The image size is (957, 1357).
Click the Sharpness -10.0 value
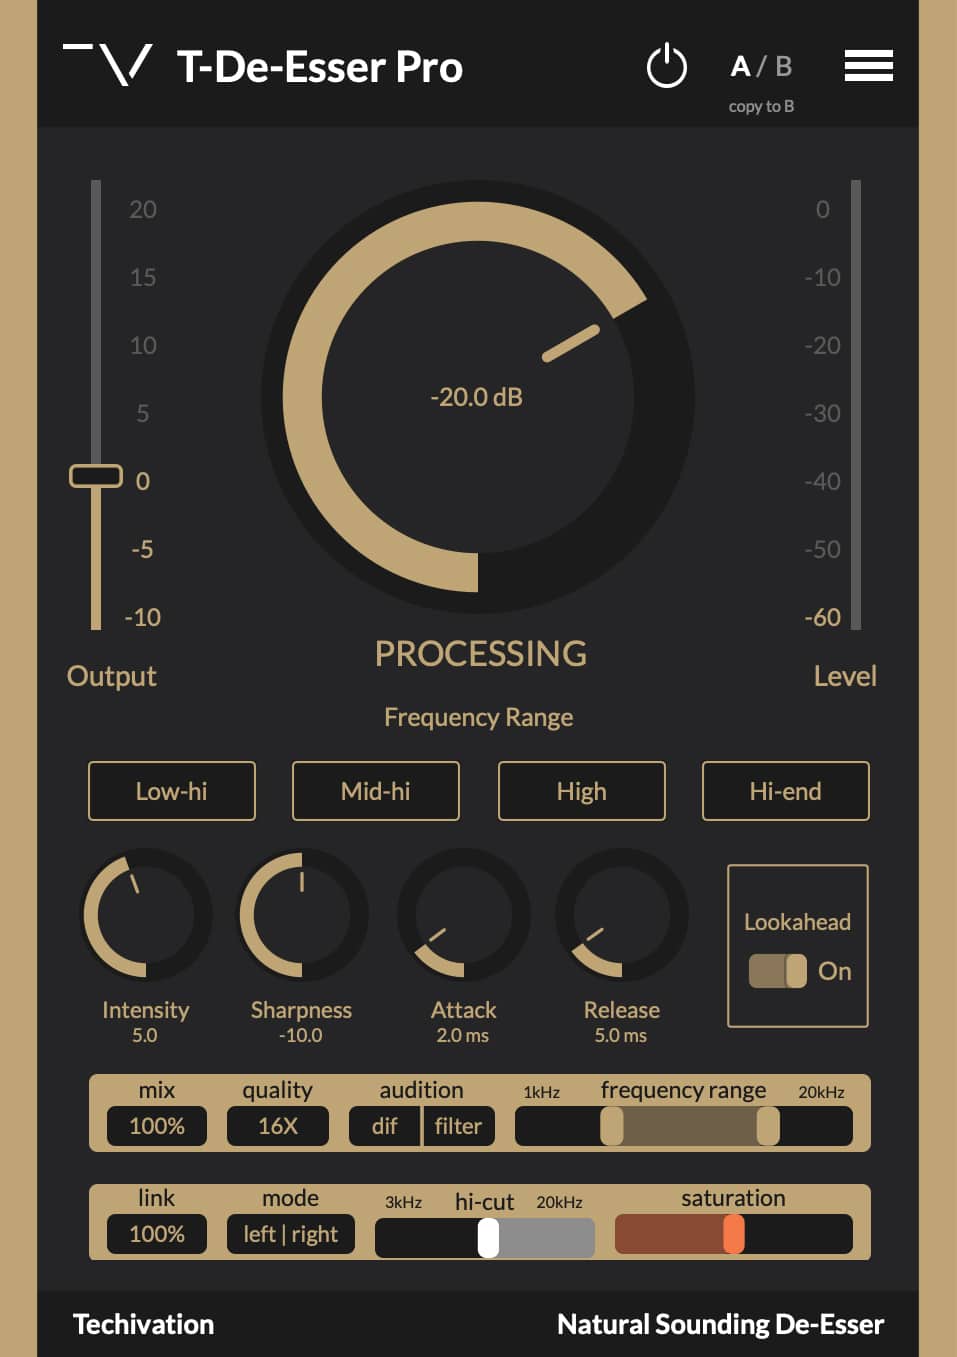point(301,1035)
